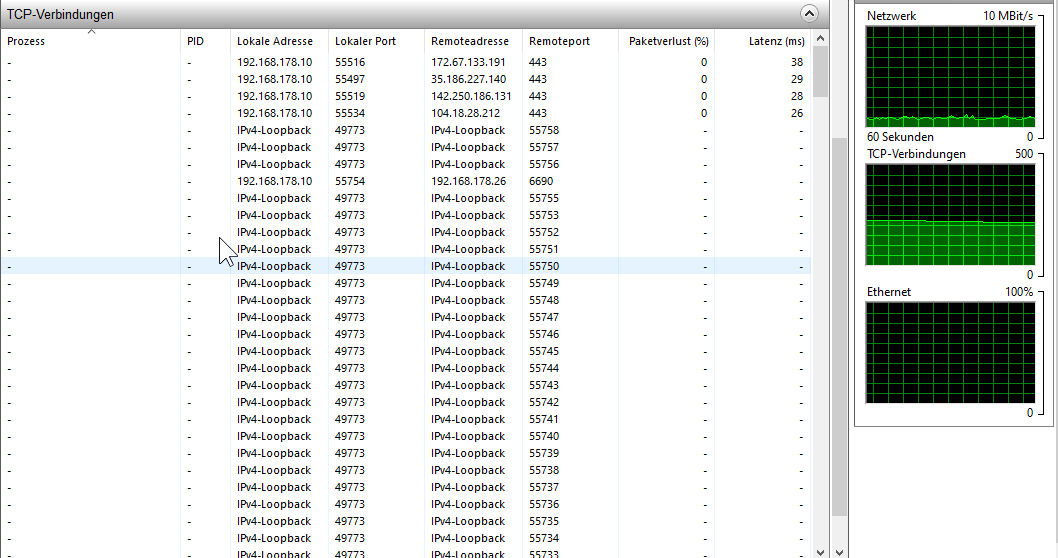Click local port 55754 cell

[350, 181]
